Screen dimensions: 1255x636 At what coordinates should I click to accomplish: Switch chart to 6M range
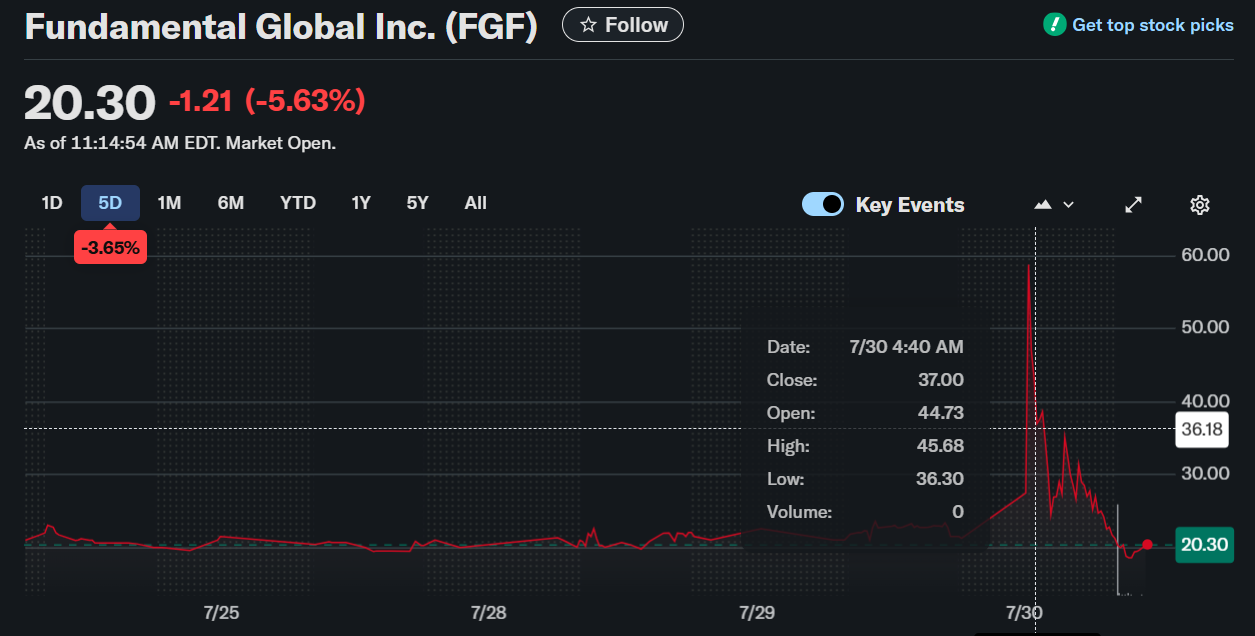tap(231, 203)
